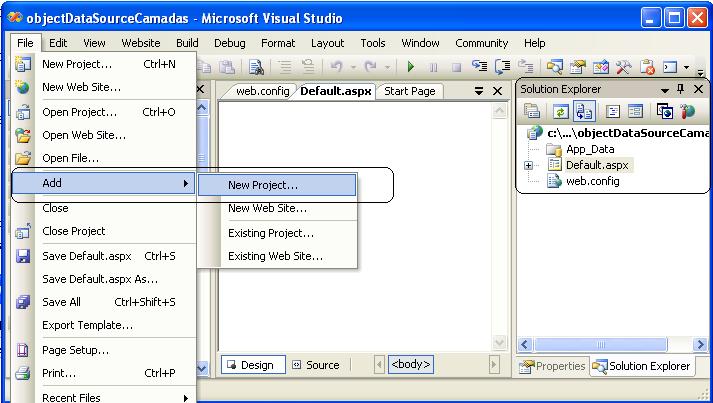
Task: Click the ASP.NET Configuration icon
Action: click(x=688, y=111)
